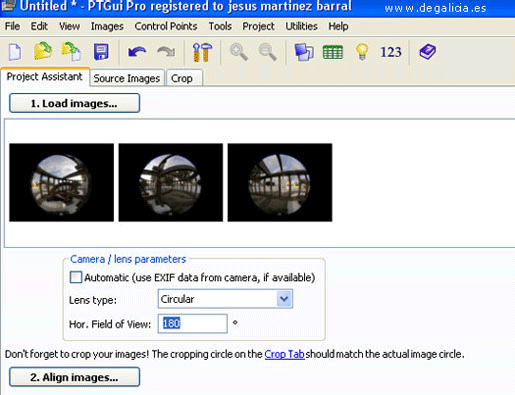Screen dimensions: 515x395
Task: Click the Hor. Field of View input field
Action: (193, 323)
